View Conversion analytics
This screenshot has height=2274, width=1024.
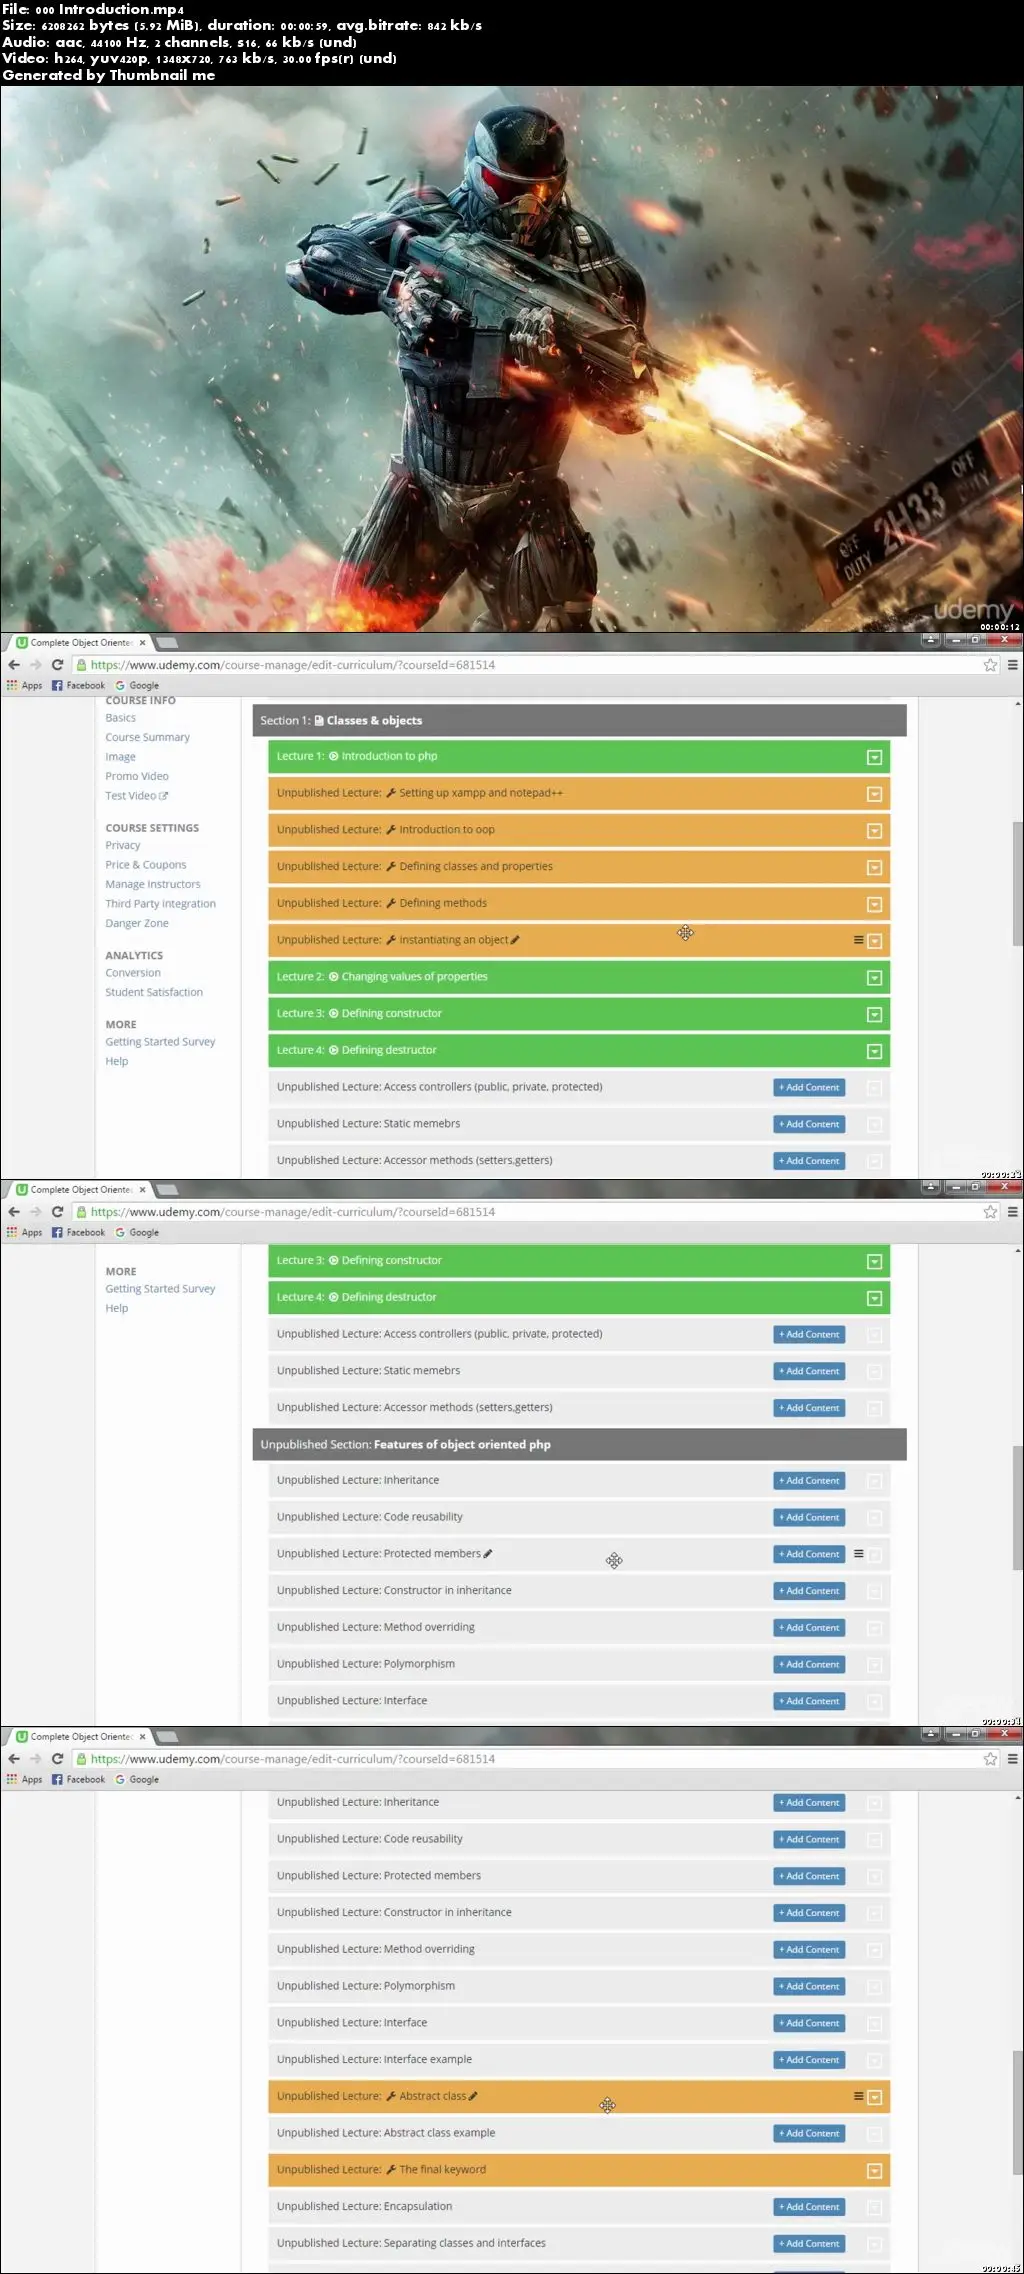pos(133,973)
